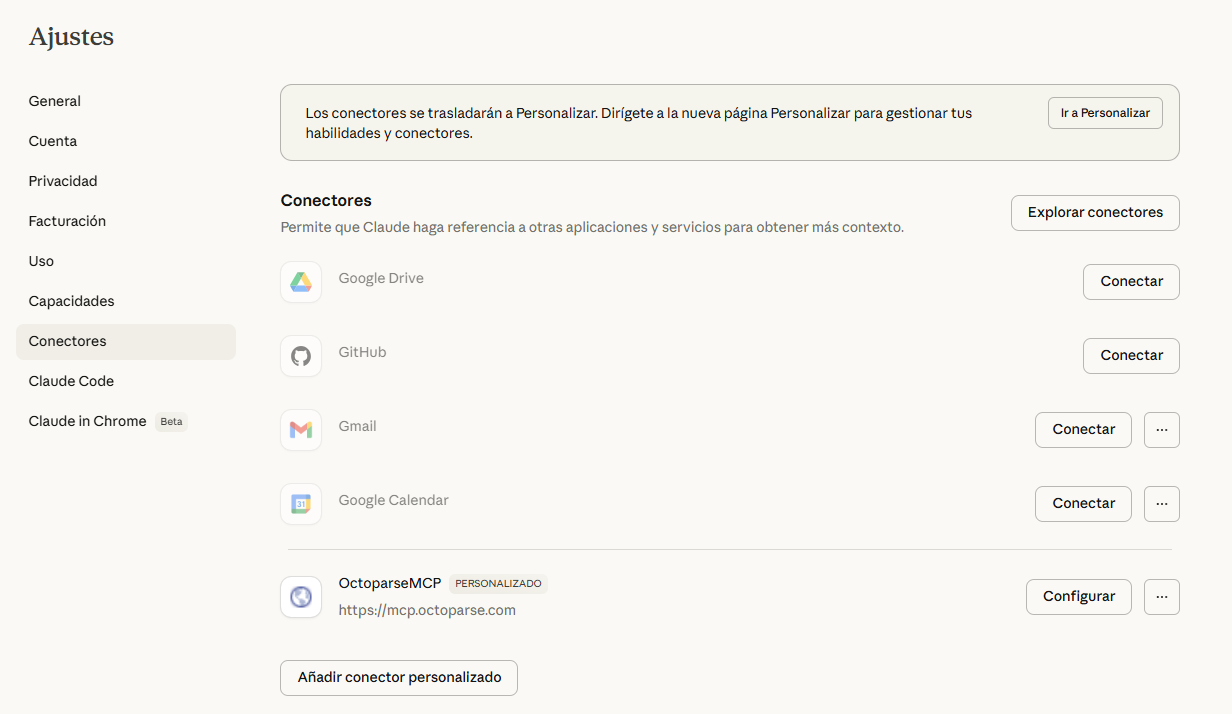Switch to the Capacidades section
The width and height of the screenshot is (1232, 714).
[72, 301]
